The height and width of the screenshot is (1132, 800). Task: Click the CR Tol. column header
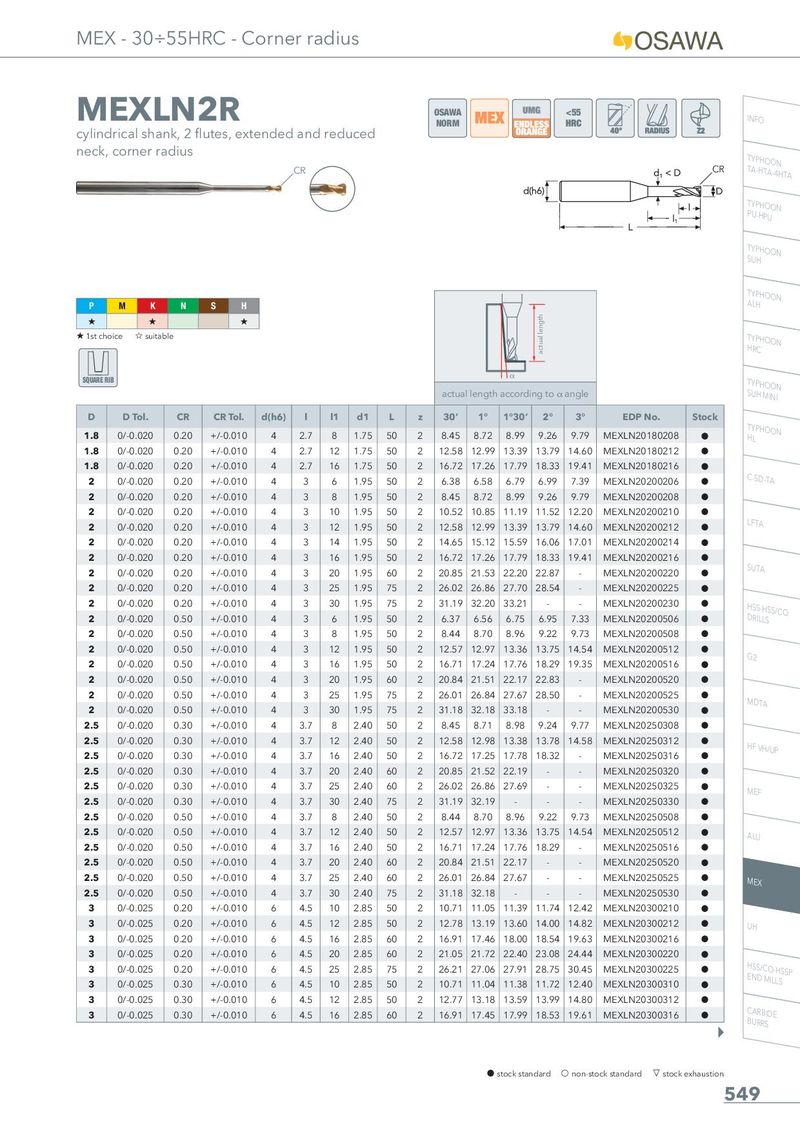[x=229, y=417]
